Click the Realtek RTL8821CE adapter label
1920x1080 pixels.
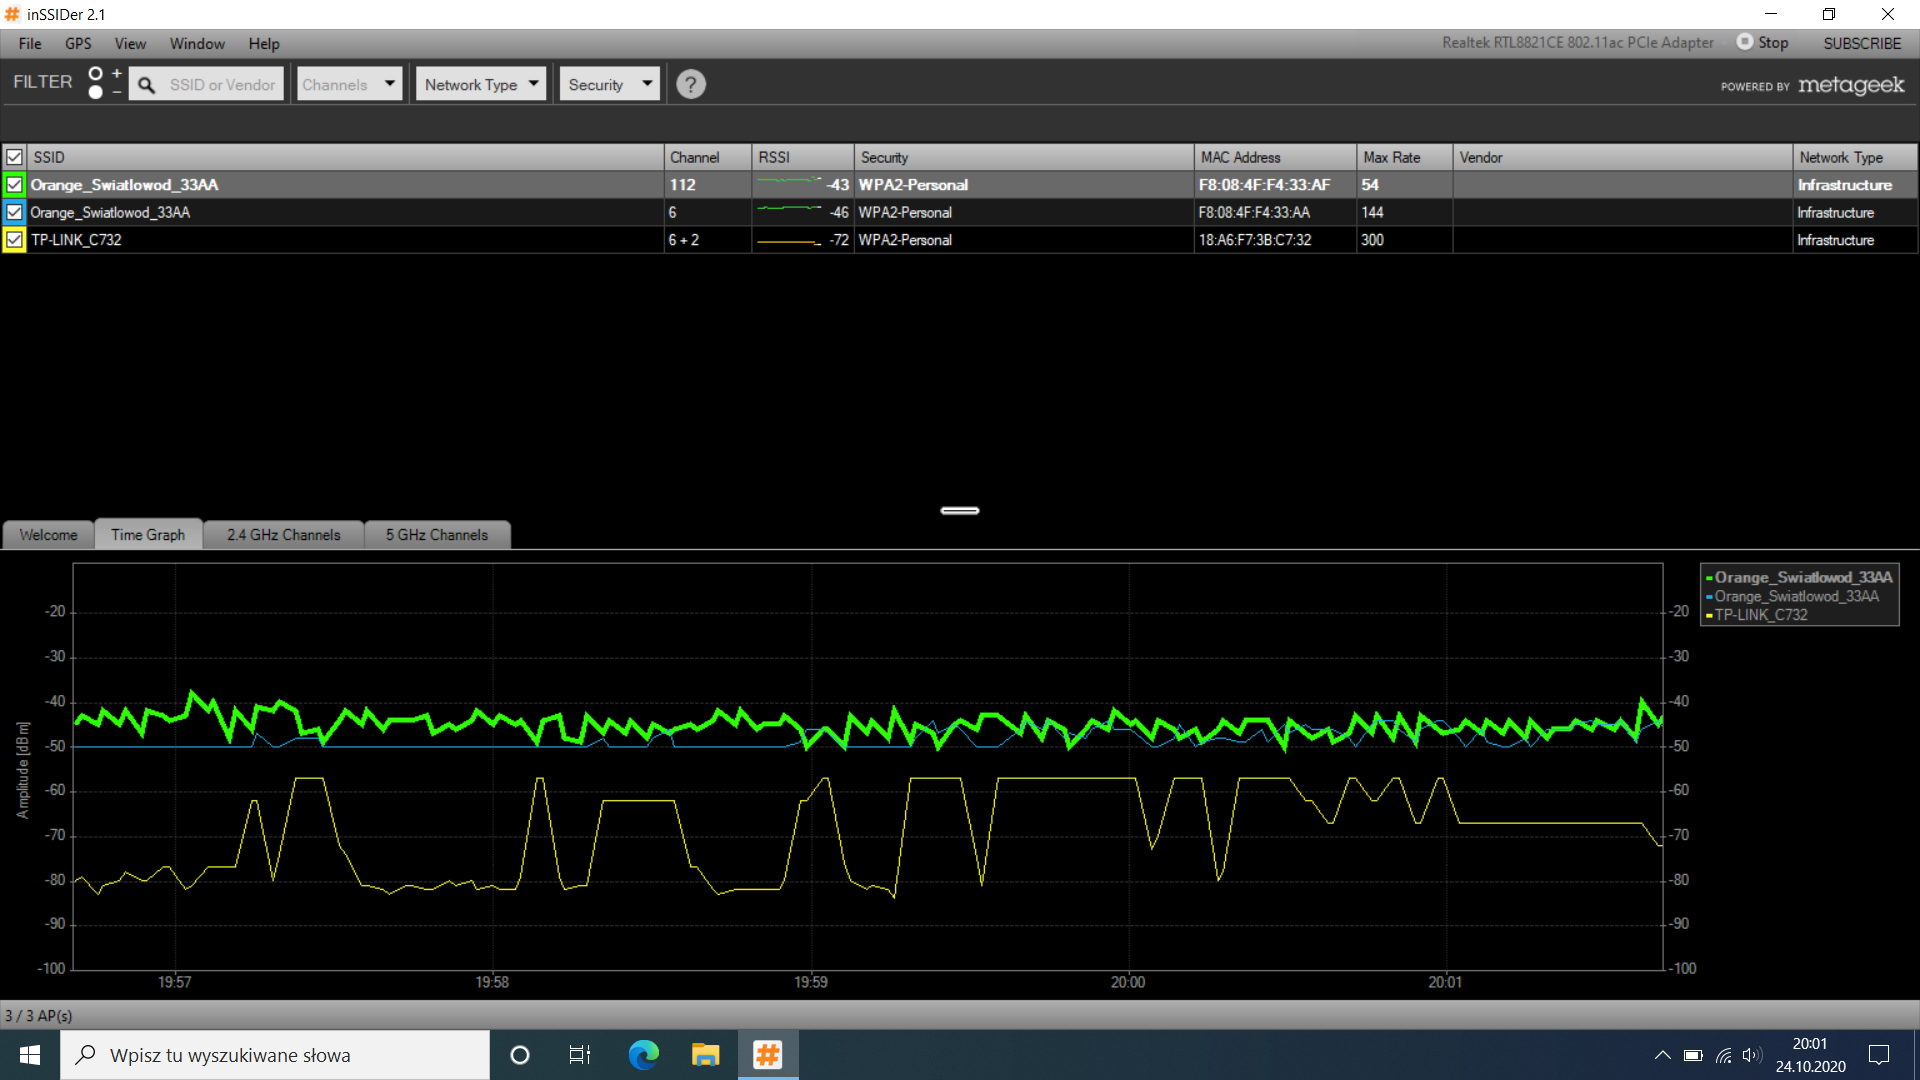pyautogui.click(x=1577, y=42)
